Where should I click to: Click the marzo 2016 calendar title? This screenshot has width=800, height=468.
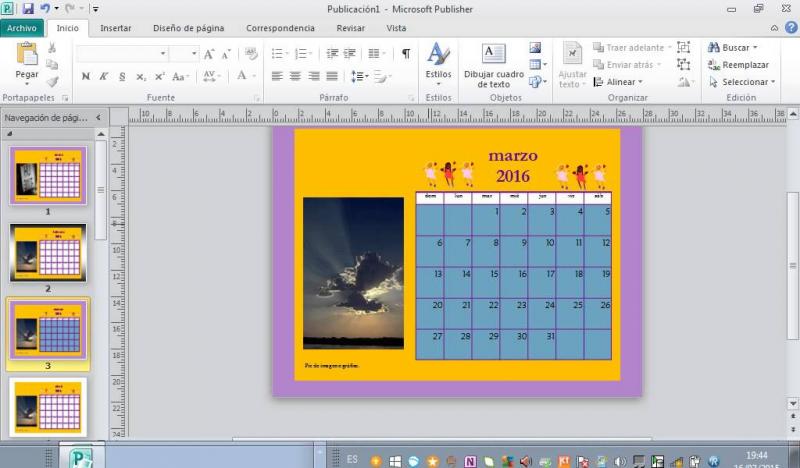(x=513, y=166)
